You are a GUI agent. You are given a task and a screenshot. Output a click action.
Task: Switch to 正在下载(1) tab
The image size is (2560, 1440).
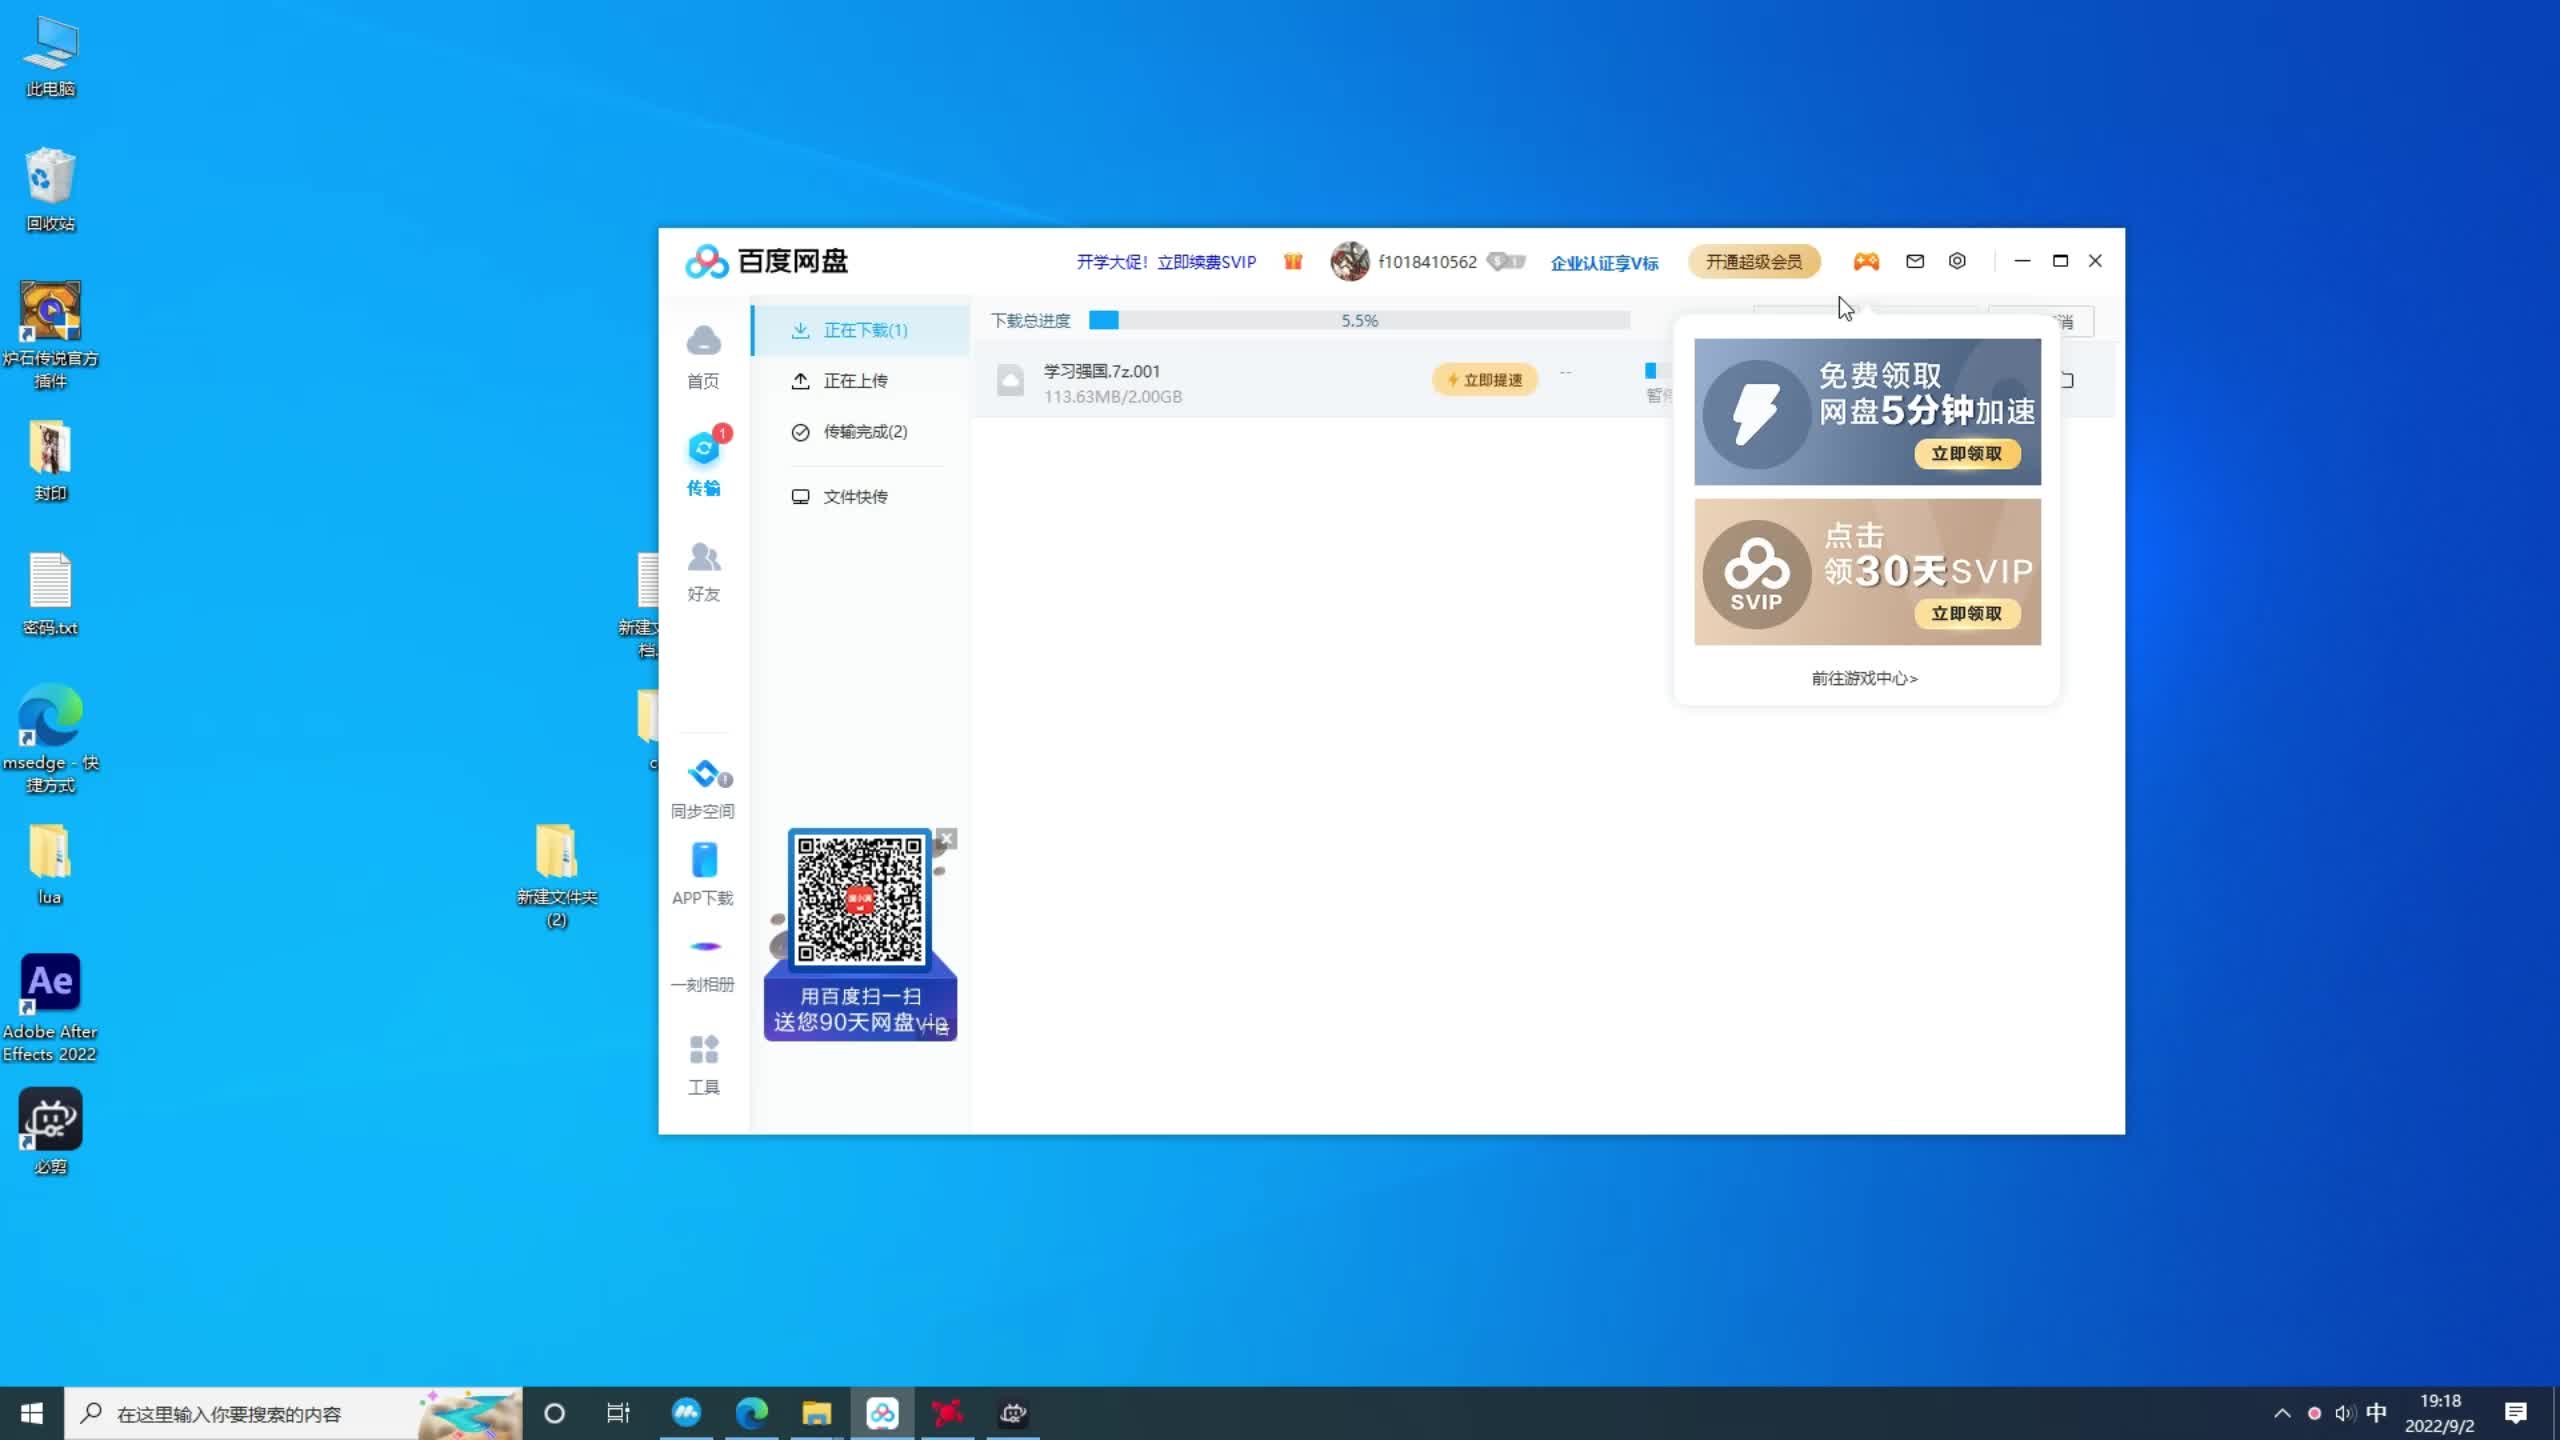[x=861, y=330]
